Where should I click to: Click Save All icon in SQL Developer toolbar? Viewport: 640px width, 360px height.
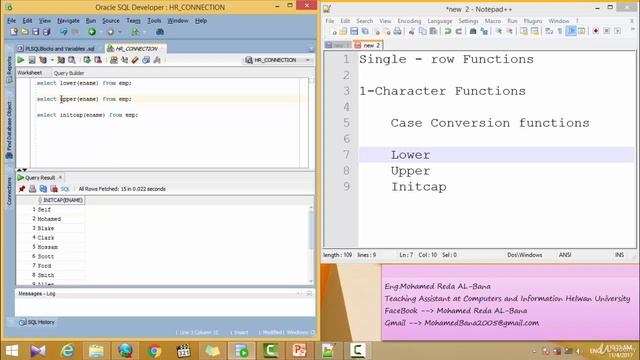pyautogui.click(x=47, y=31)
